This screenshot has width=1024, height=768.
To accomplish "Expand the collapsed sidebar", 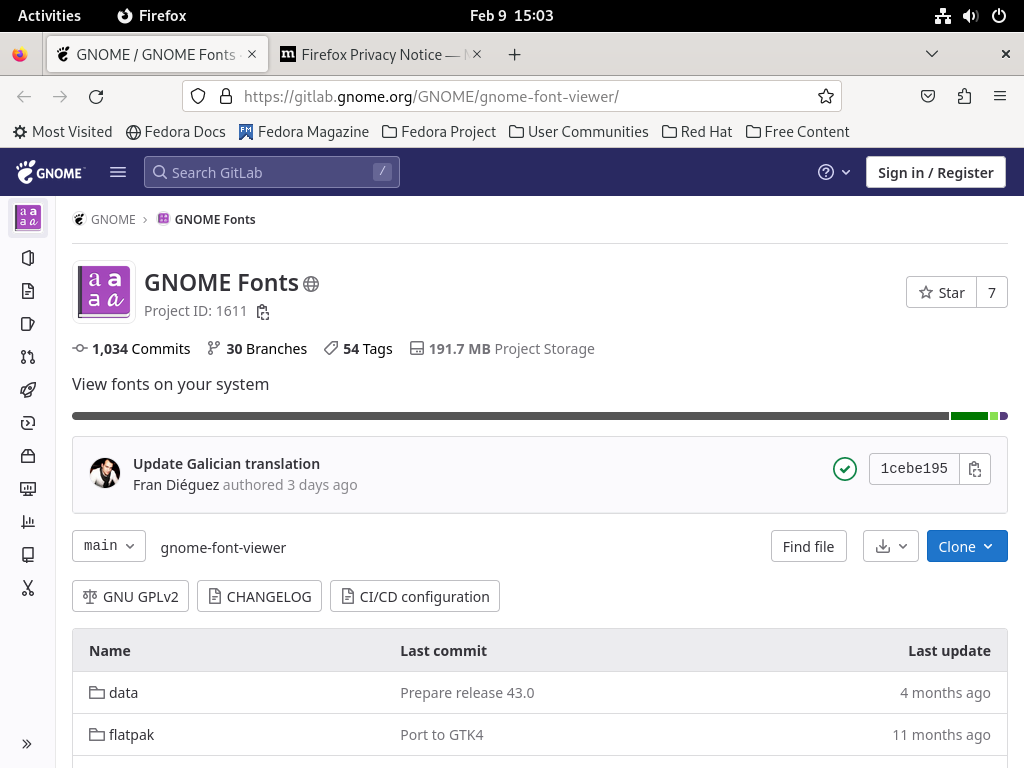I will point(27,744).
